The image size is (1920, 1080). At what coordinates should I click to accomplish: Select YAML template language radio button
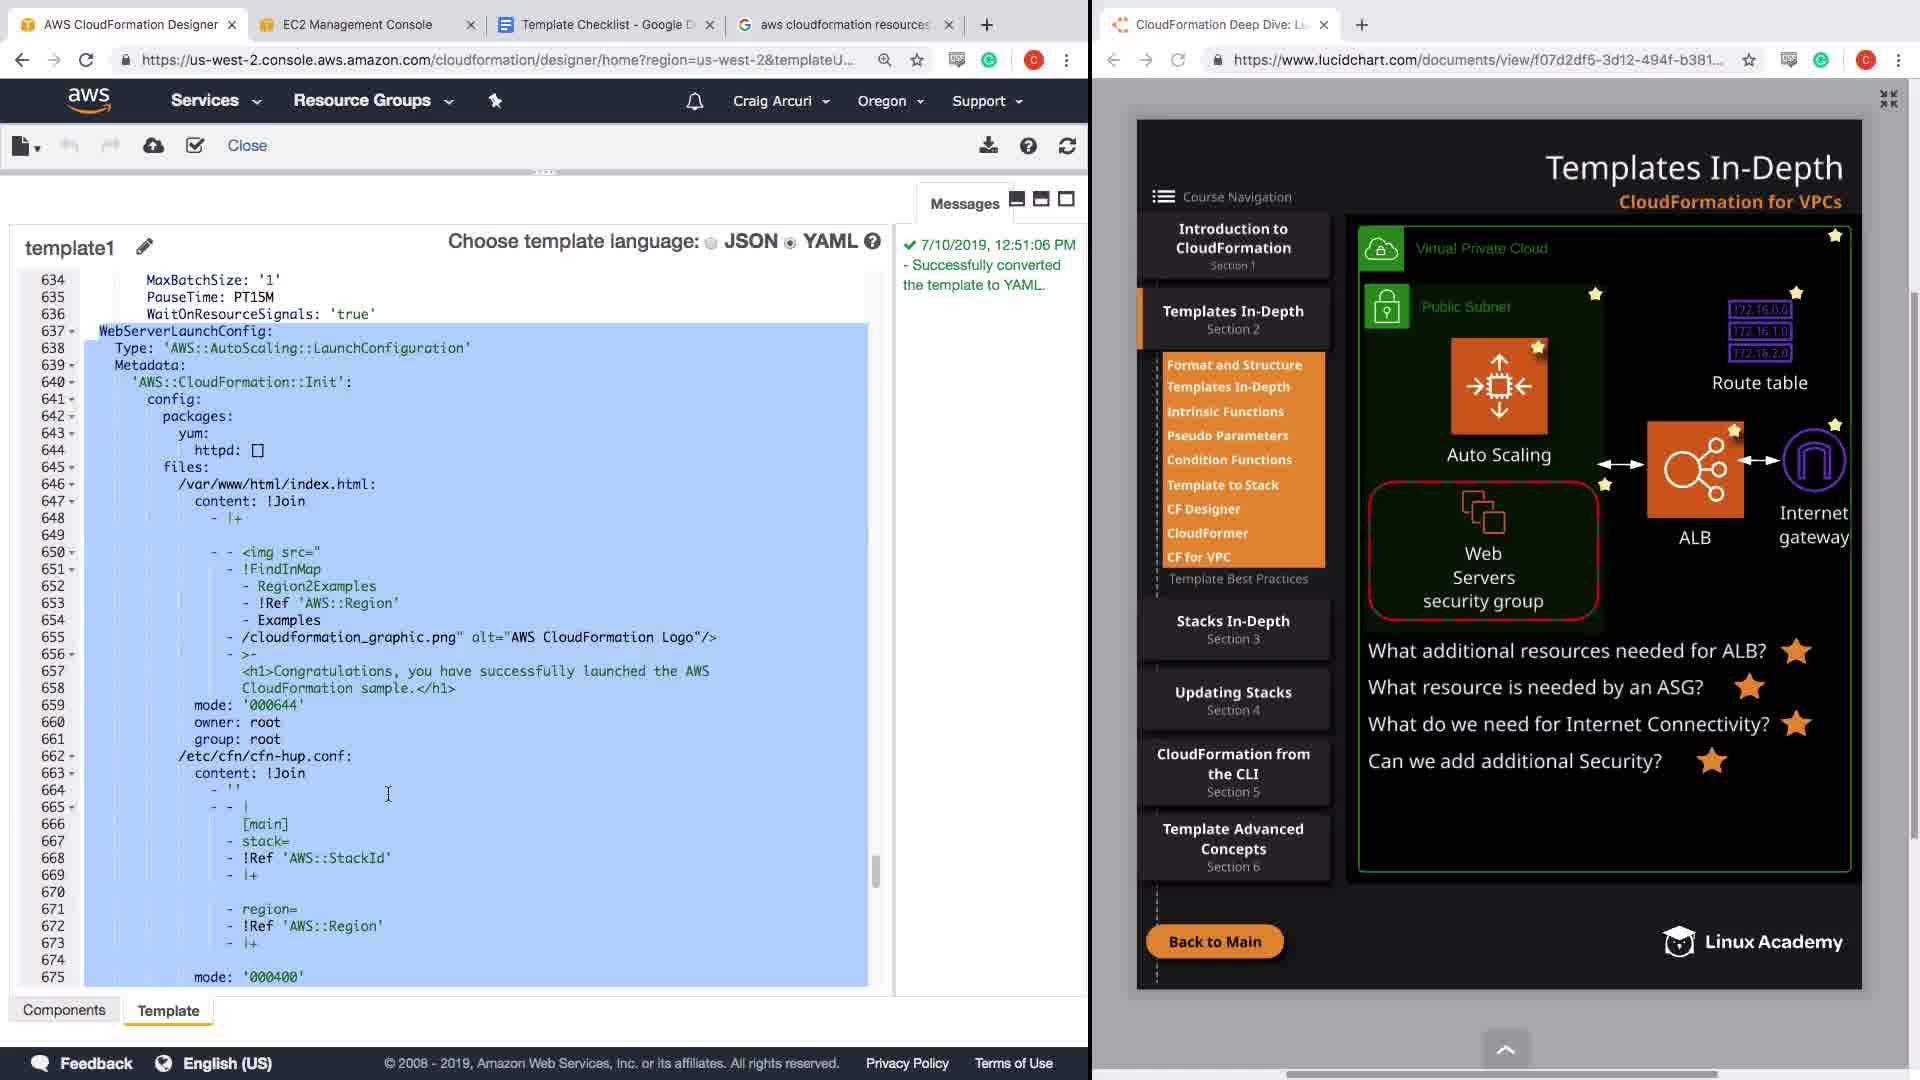790,243
